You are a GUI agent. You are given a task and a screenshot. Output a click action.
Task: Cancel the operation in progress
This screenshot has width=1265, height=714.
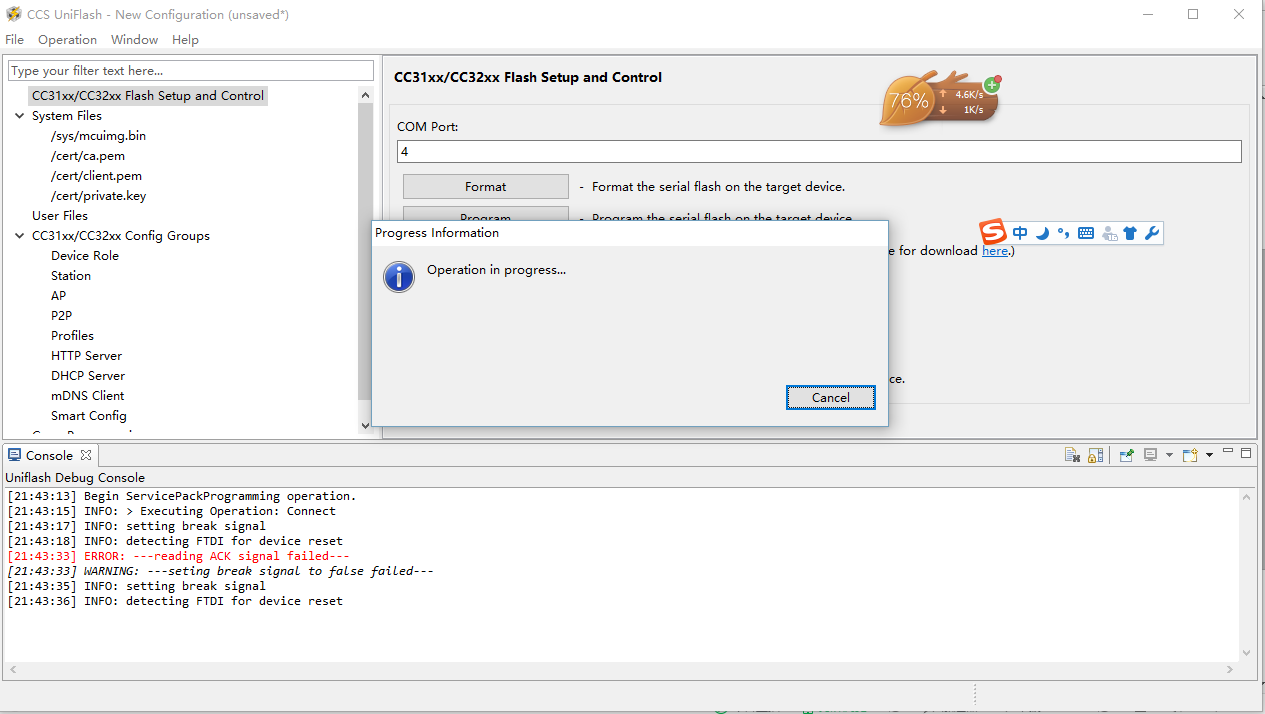click(x=830, y=397)
